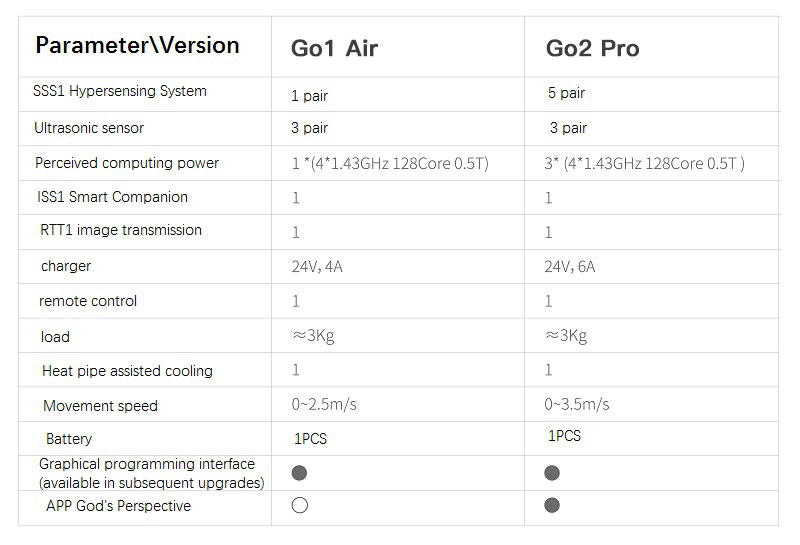This screenshot has height=545, width=800.
Task: Click the filled dot for Go1 Air graphical programming
Action: pos(299,472)
